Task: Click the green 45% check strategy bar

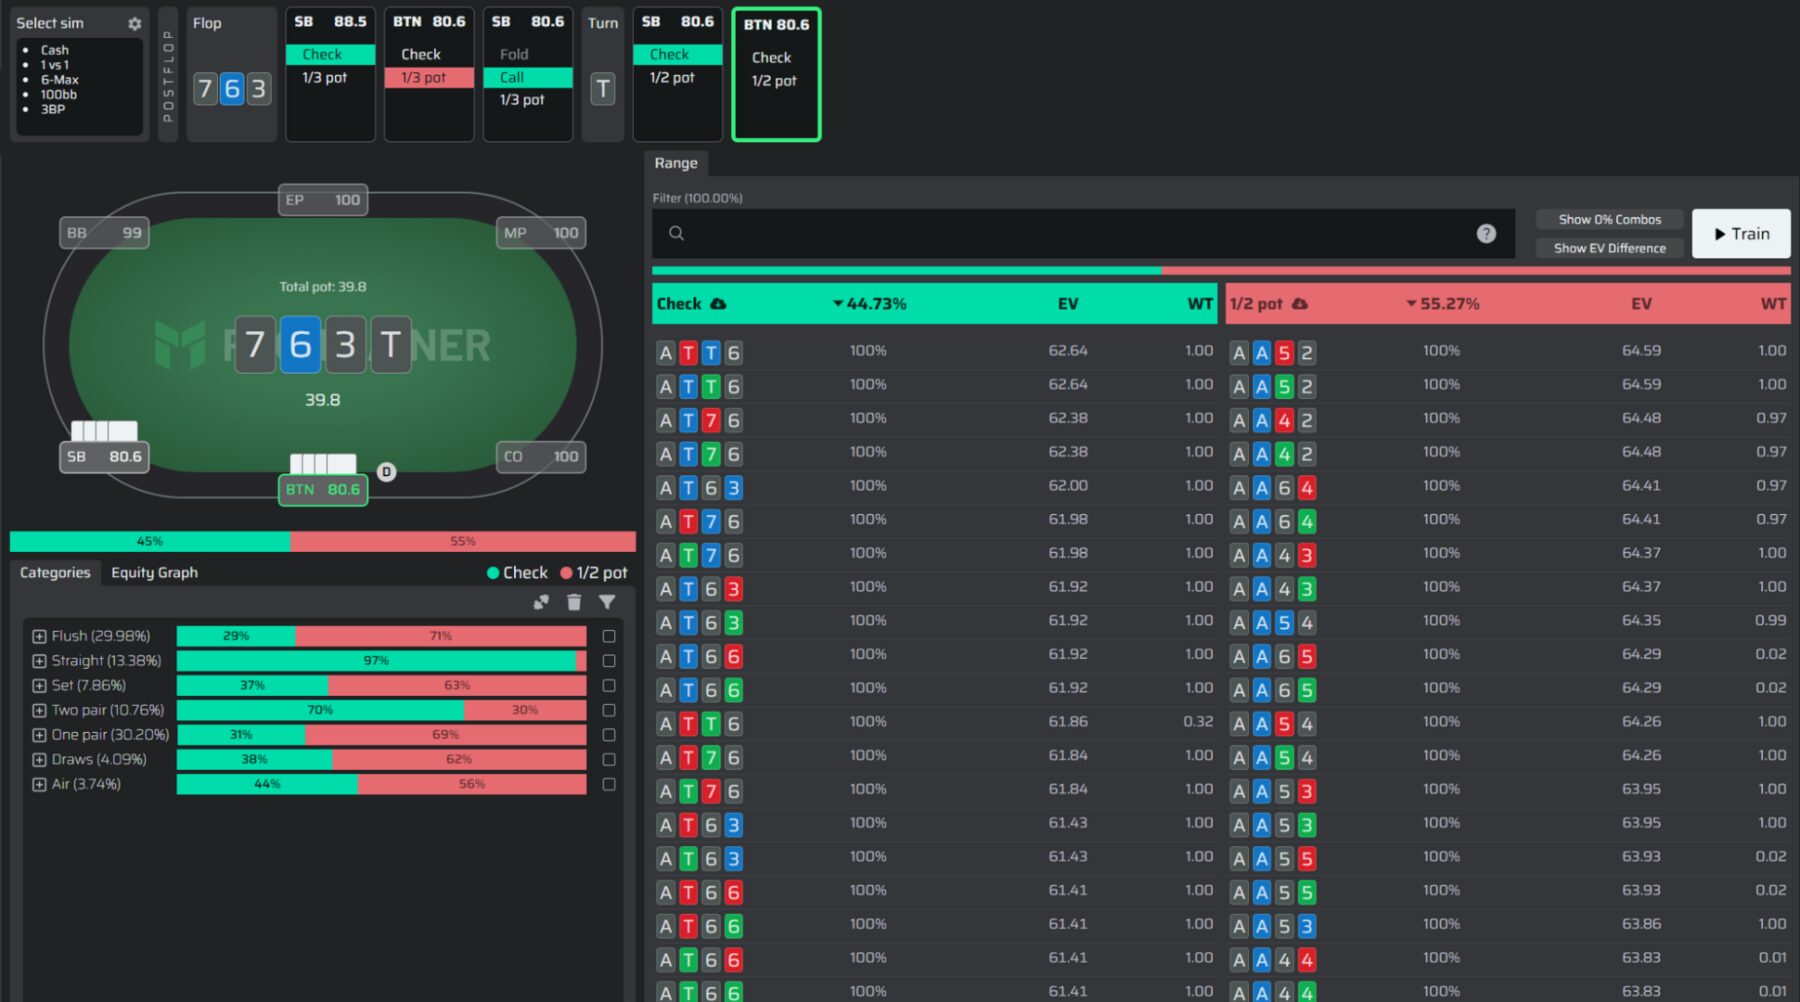Action: click(150, 541)
